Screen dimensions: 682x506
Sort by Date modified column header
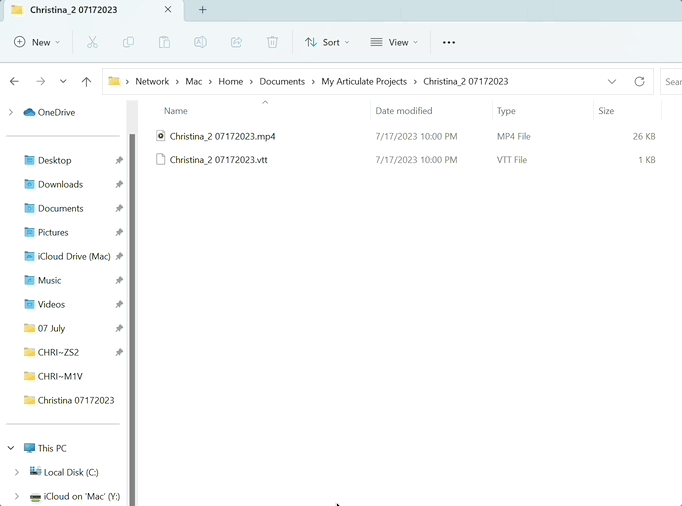(404, 111)
